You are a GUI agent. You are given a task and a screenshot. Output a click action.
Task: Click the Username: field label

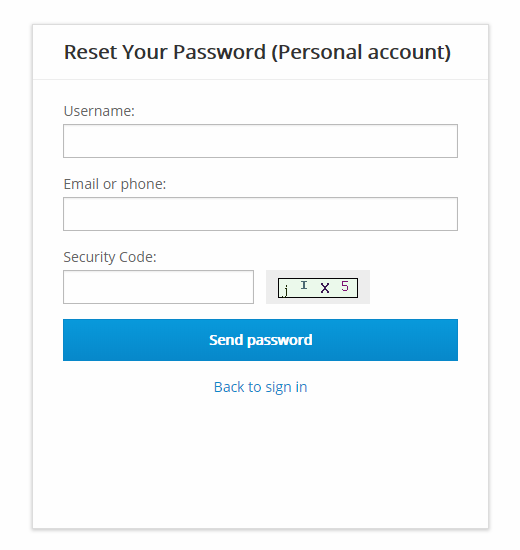click(99, 111)
